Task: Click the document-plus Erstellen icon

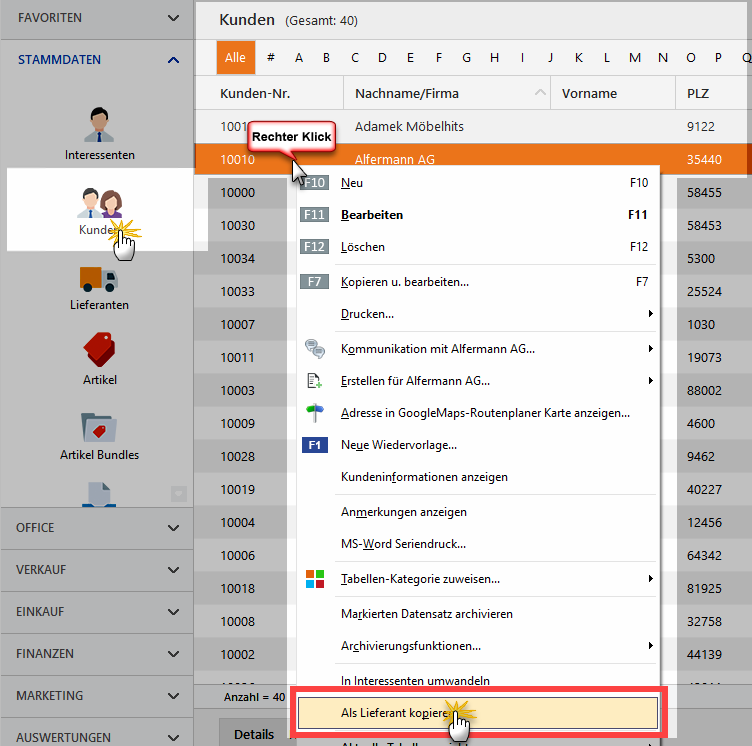Action: (315, 381)
